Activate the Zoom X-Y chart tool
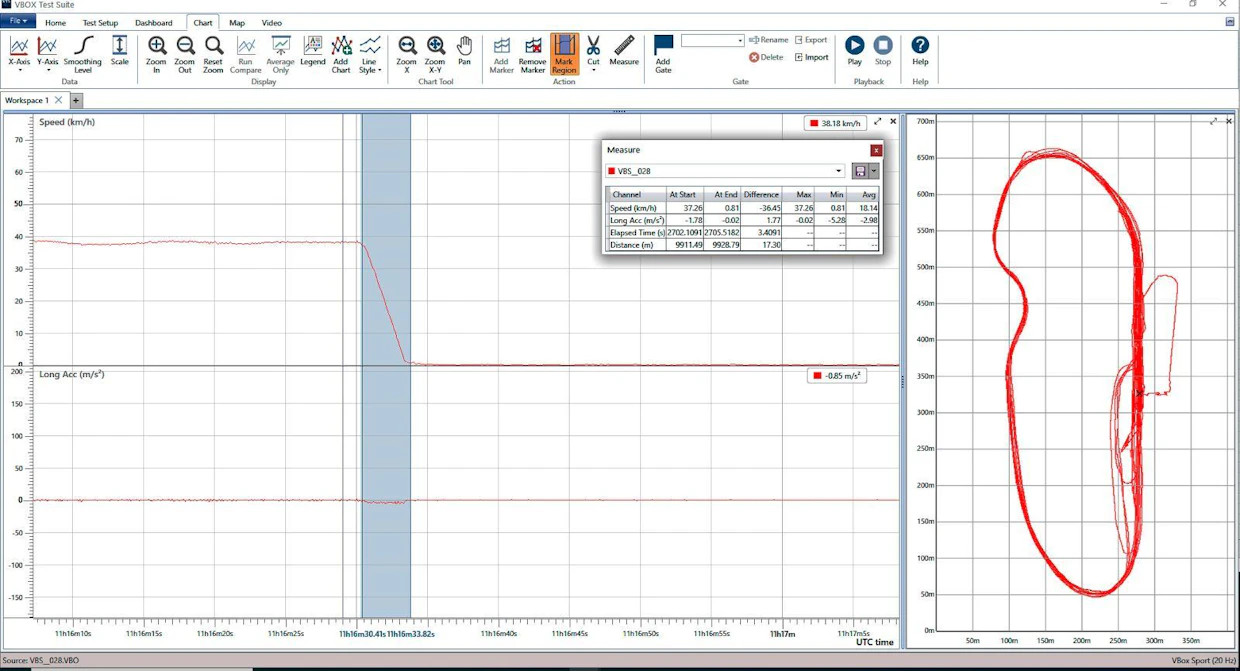Viewport: 1240px width, 671px height. (x=435, y=54)
